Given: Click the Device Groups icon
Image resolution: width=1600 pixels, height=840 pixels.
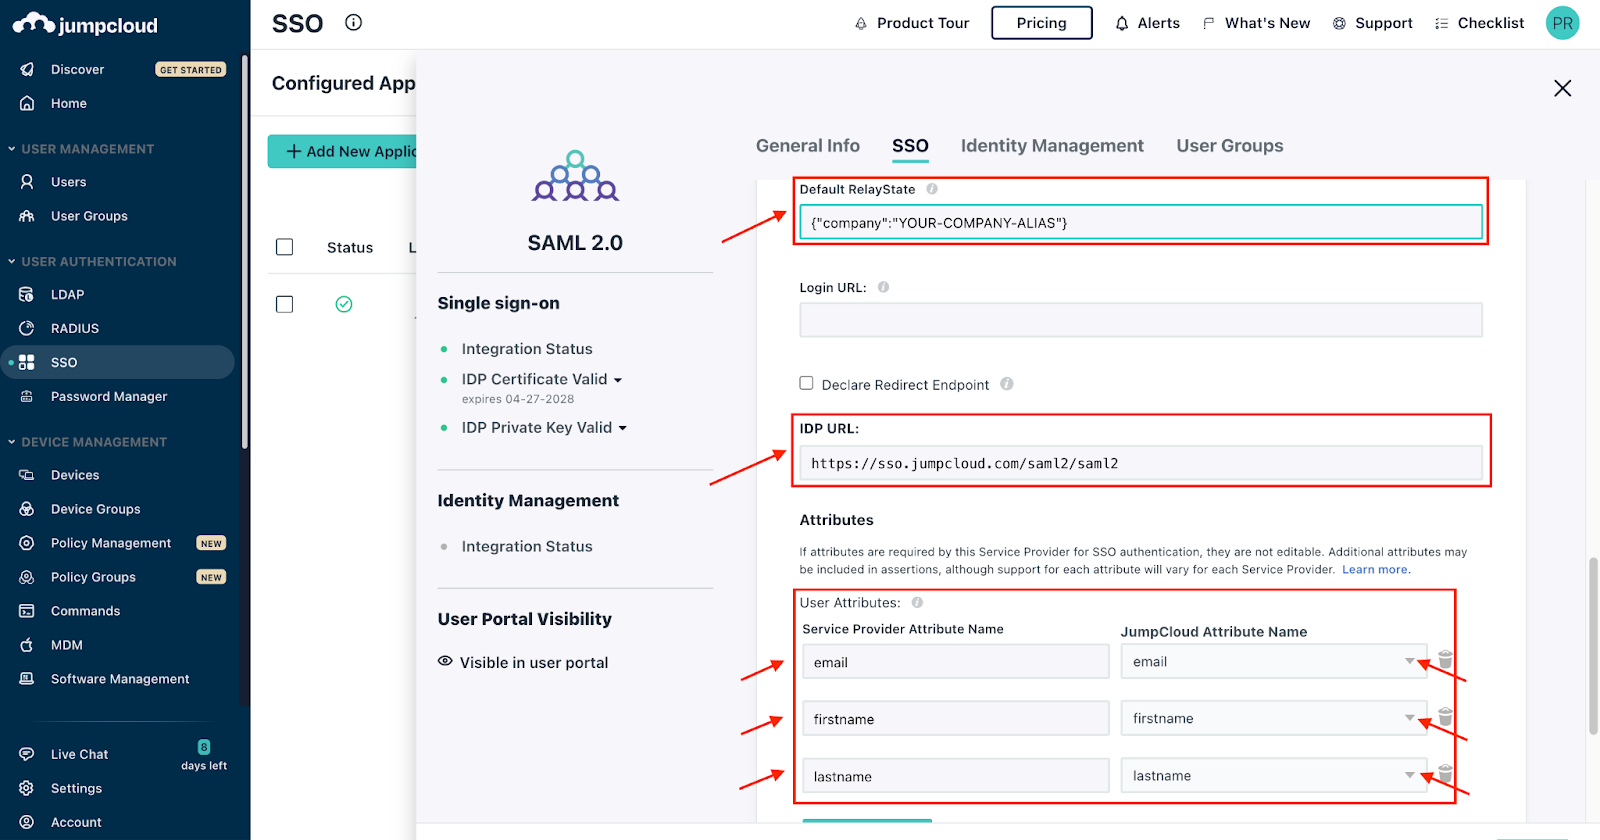Looking at the screenshot, I should point(27,509).
